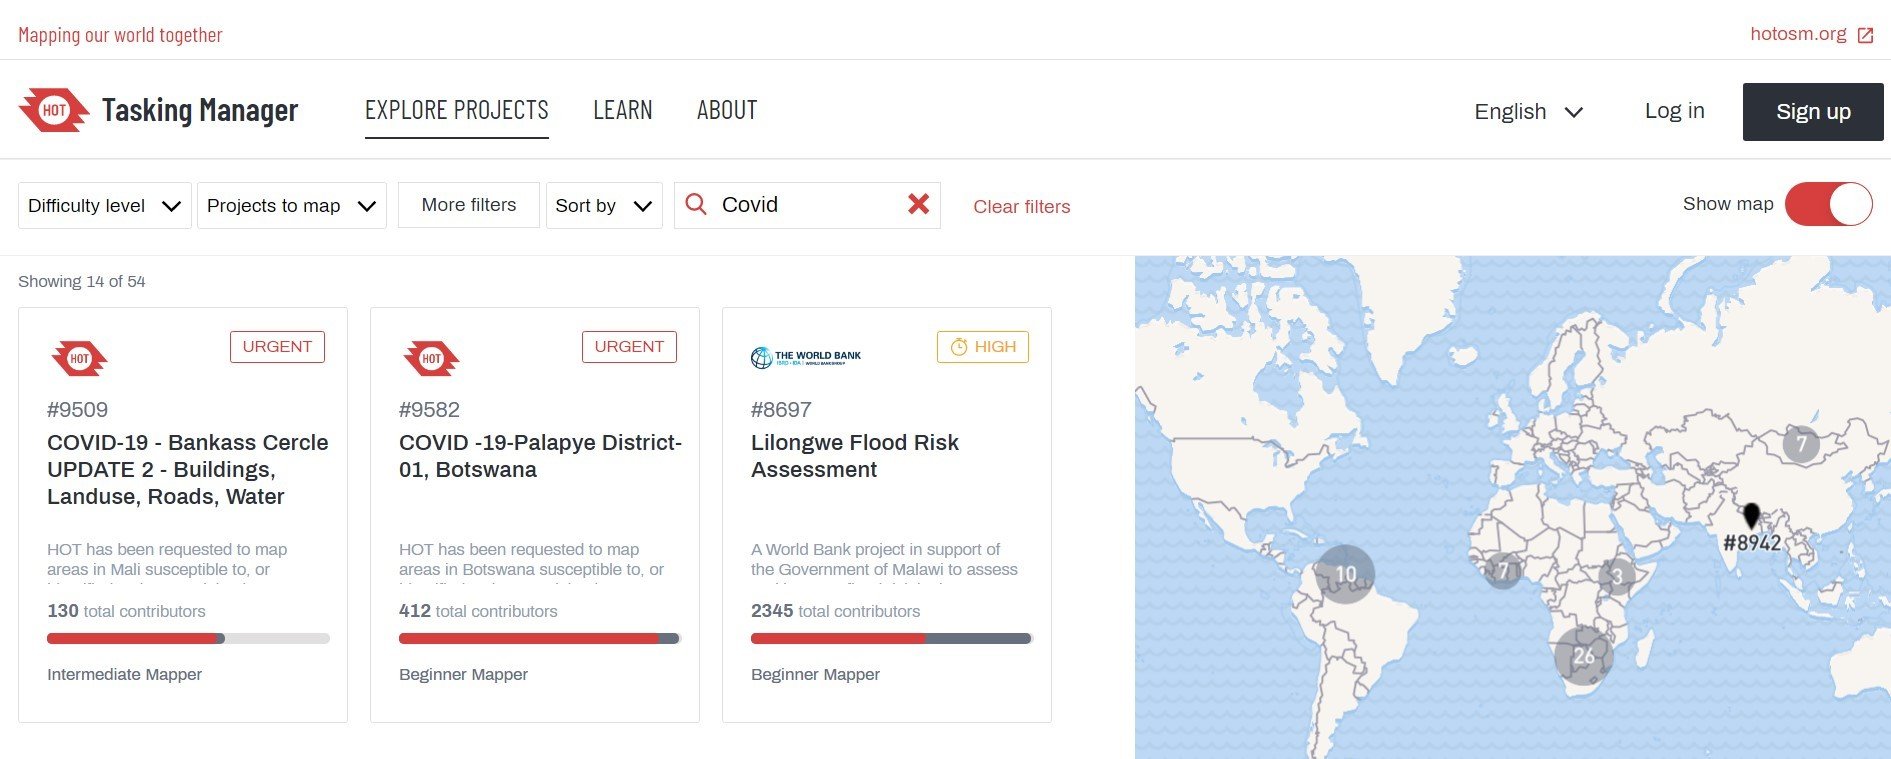Click the red X to clear search

pos(918,204)
